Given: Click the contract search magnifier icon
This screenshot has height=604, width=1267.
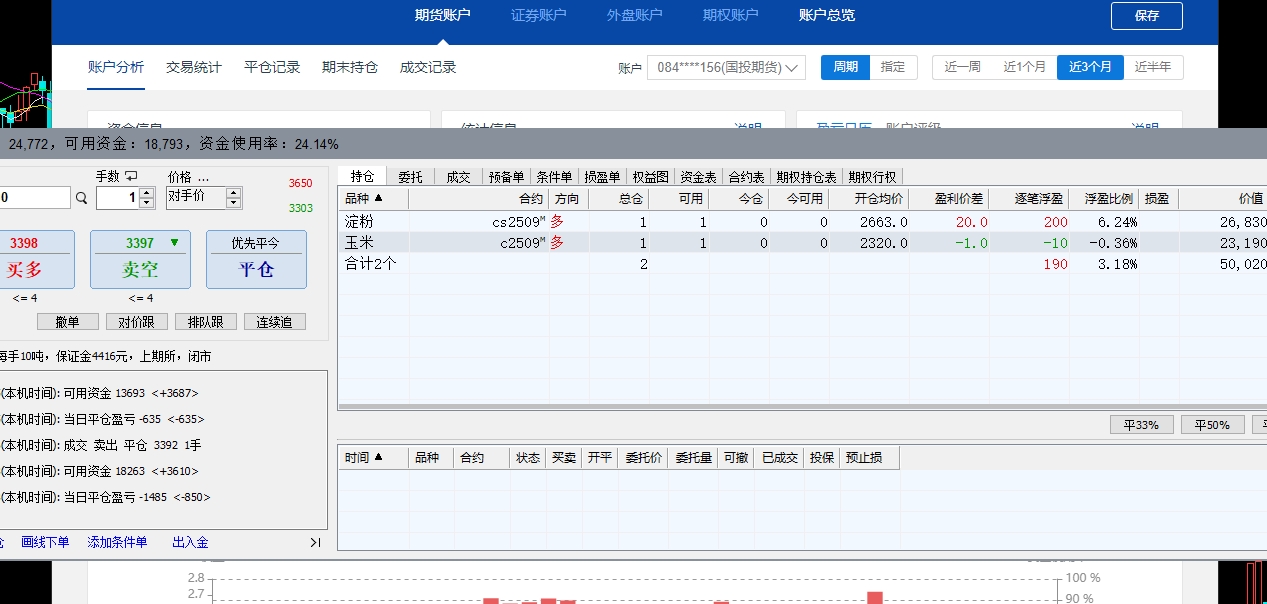Looking at the screenshot, I should pyautogui.click(x=81, y=198).
